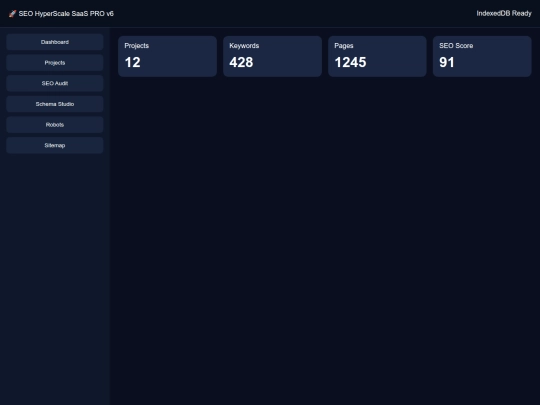Go to Projects in the sidebar
The image size is (540, 405).
[55, 63]
